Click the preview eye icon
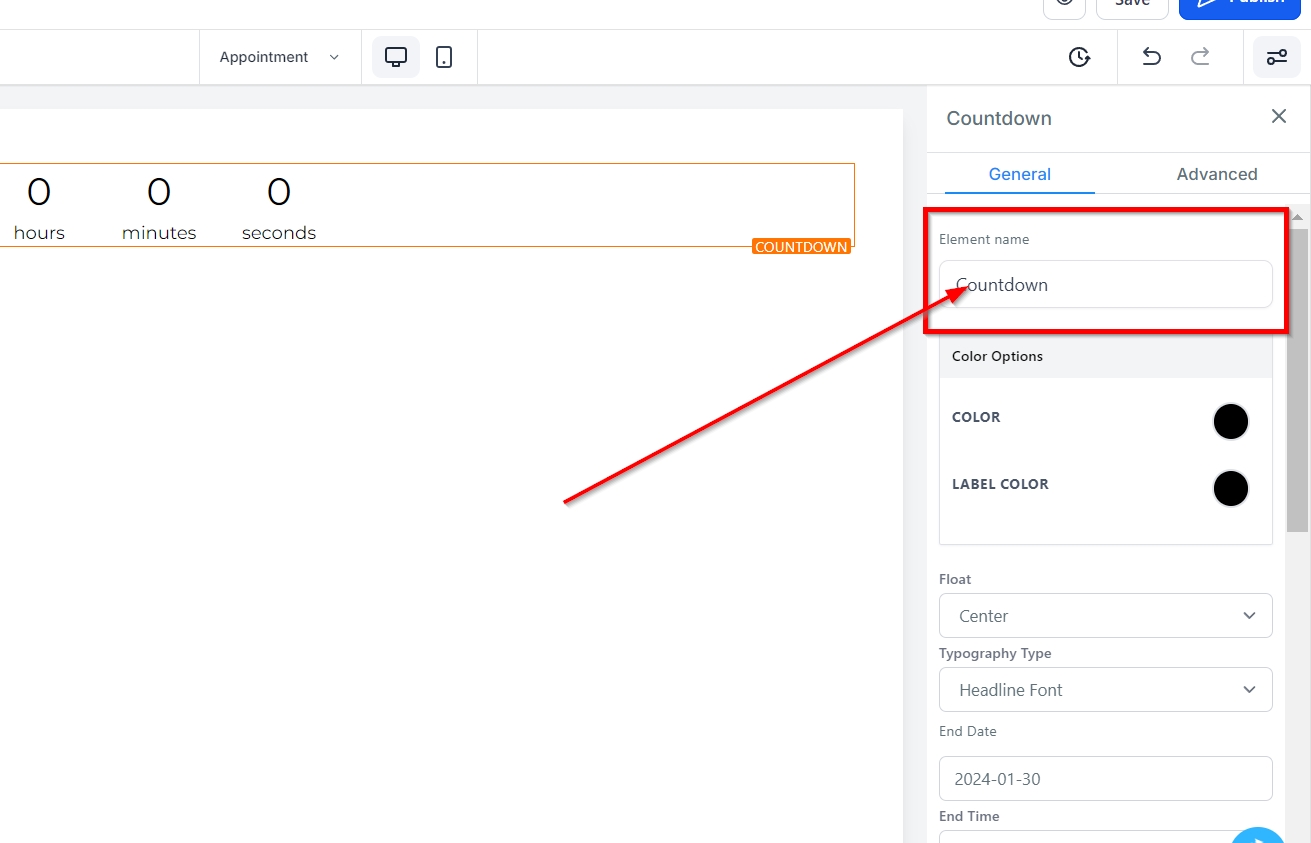The width and height of the screenshot is (1311, 843). pyautogui.click(x=1064, y=5)
